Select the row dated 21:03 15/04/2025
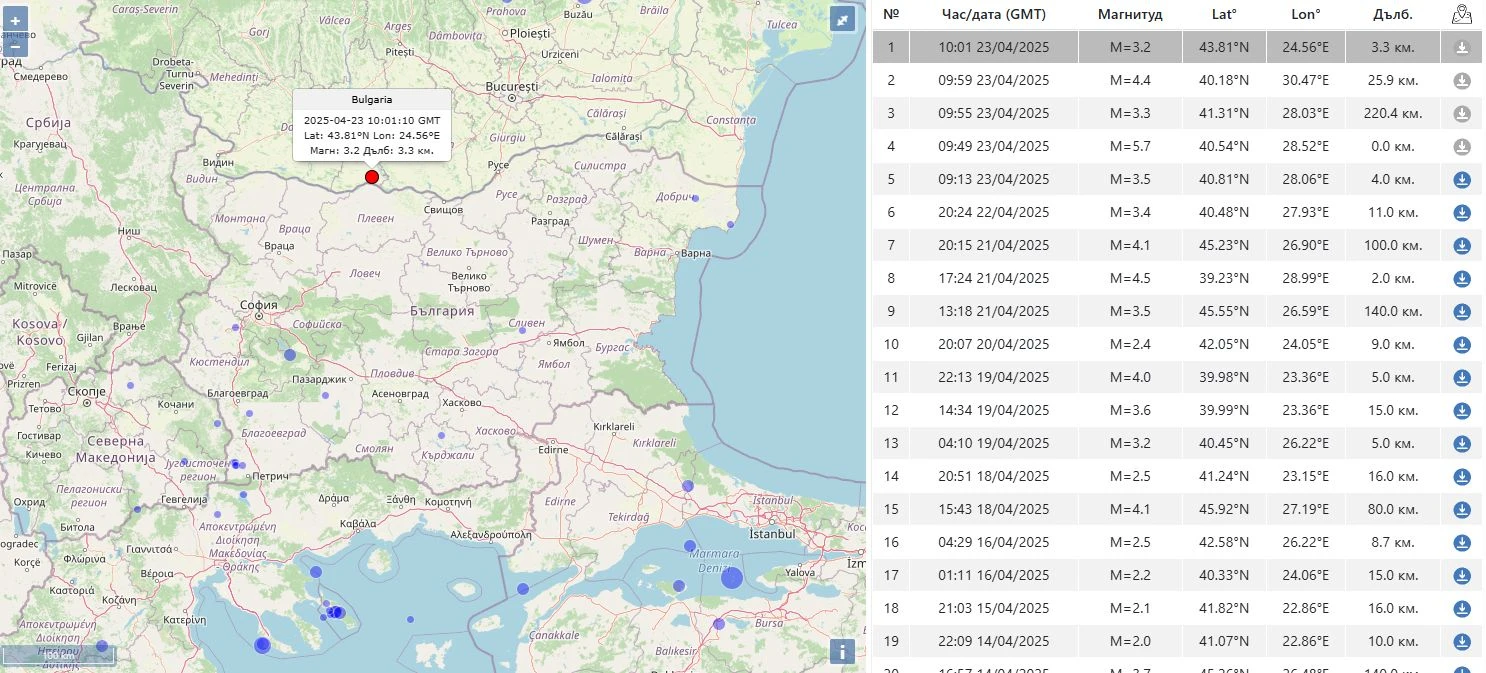The width and height of the screenshot is (1486, 673). (x=1177, y=608)
